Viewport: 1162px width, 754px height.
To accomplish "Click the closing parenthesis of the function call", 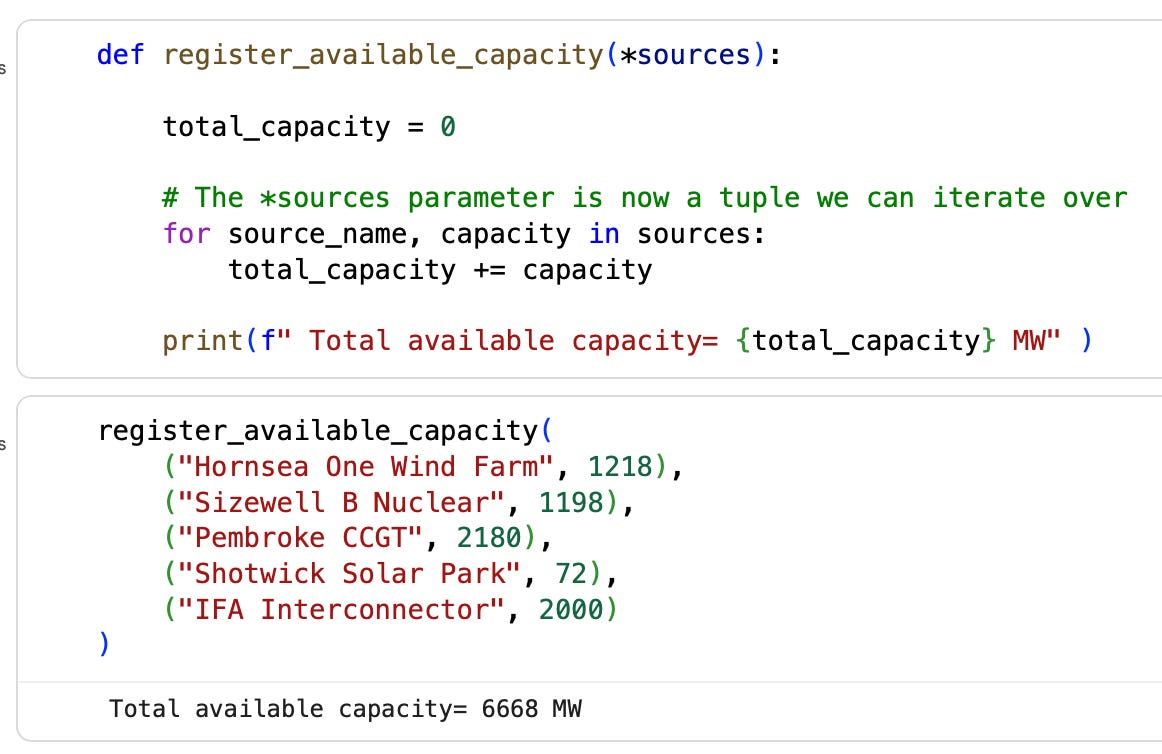I will (x=104, y=644).
